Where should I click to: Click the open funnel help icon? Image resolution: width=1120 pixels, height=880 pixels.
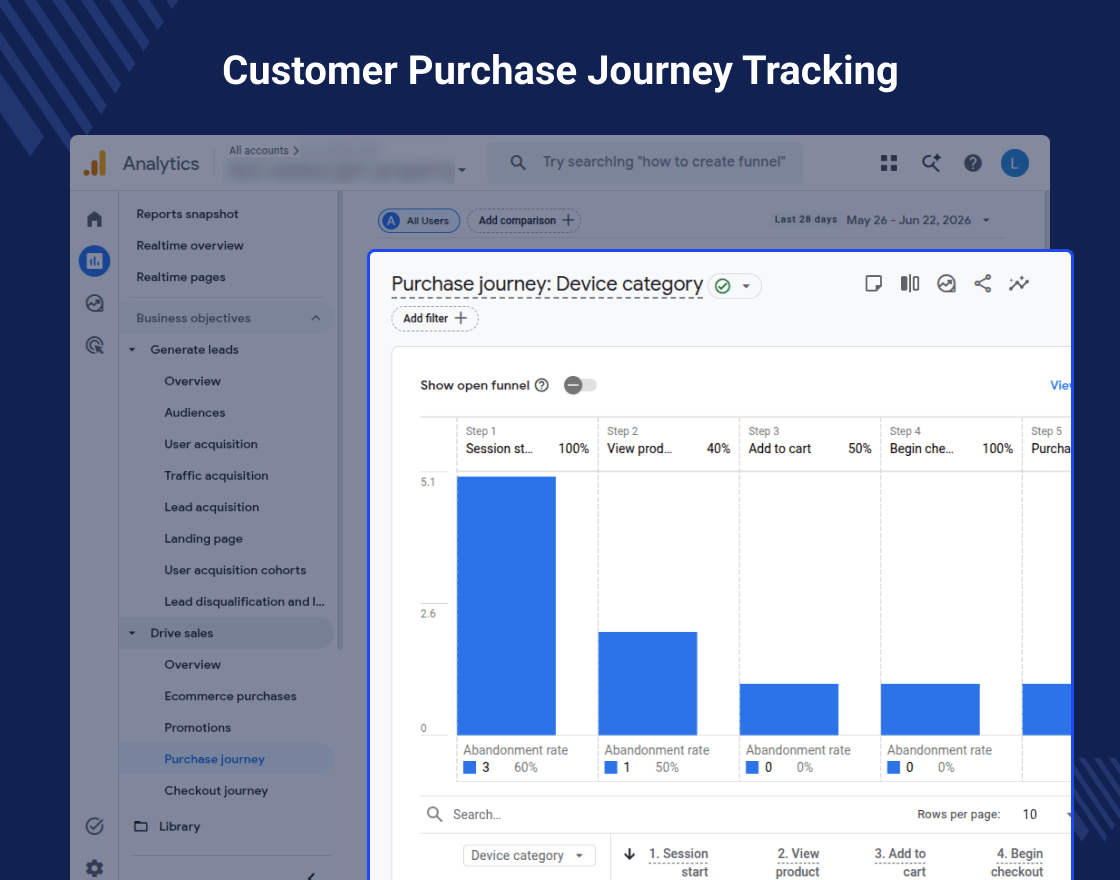542,386
